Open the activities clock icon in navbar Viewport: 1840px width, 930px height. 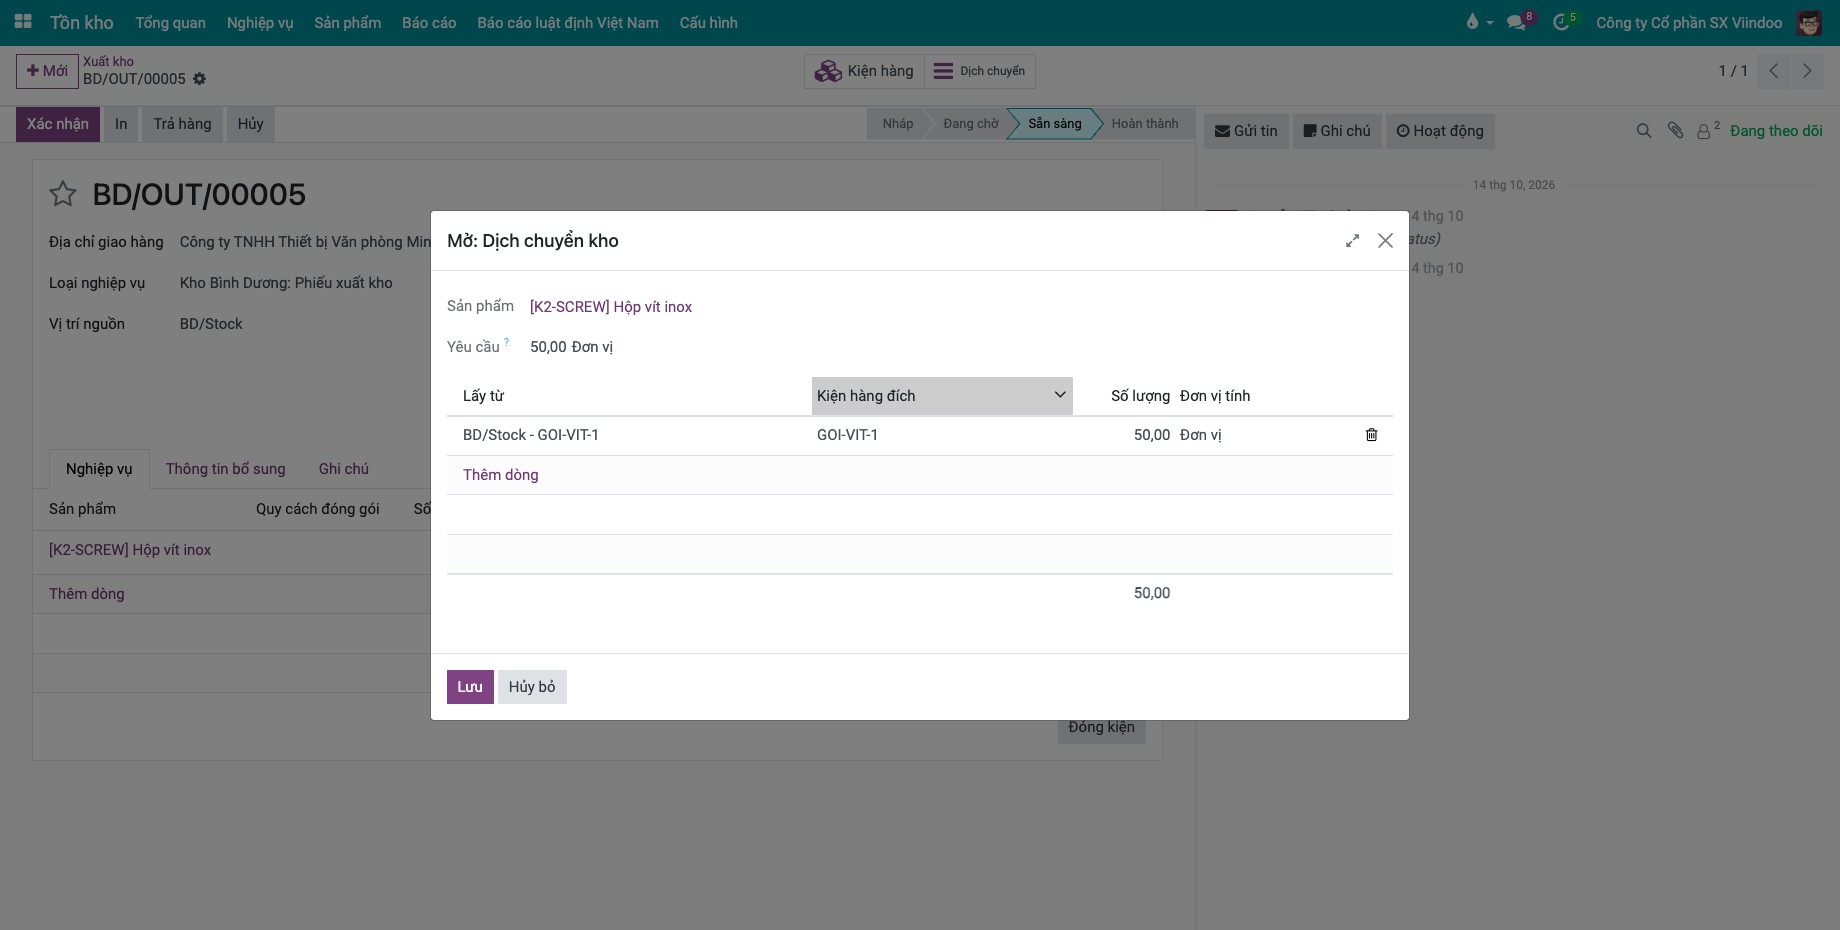tap(1563, 22)
